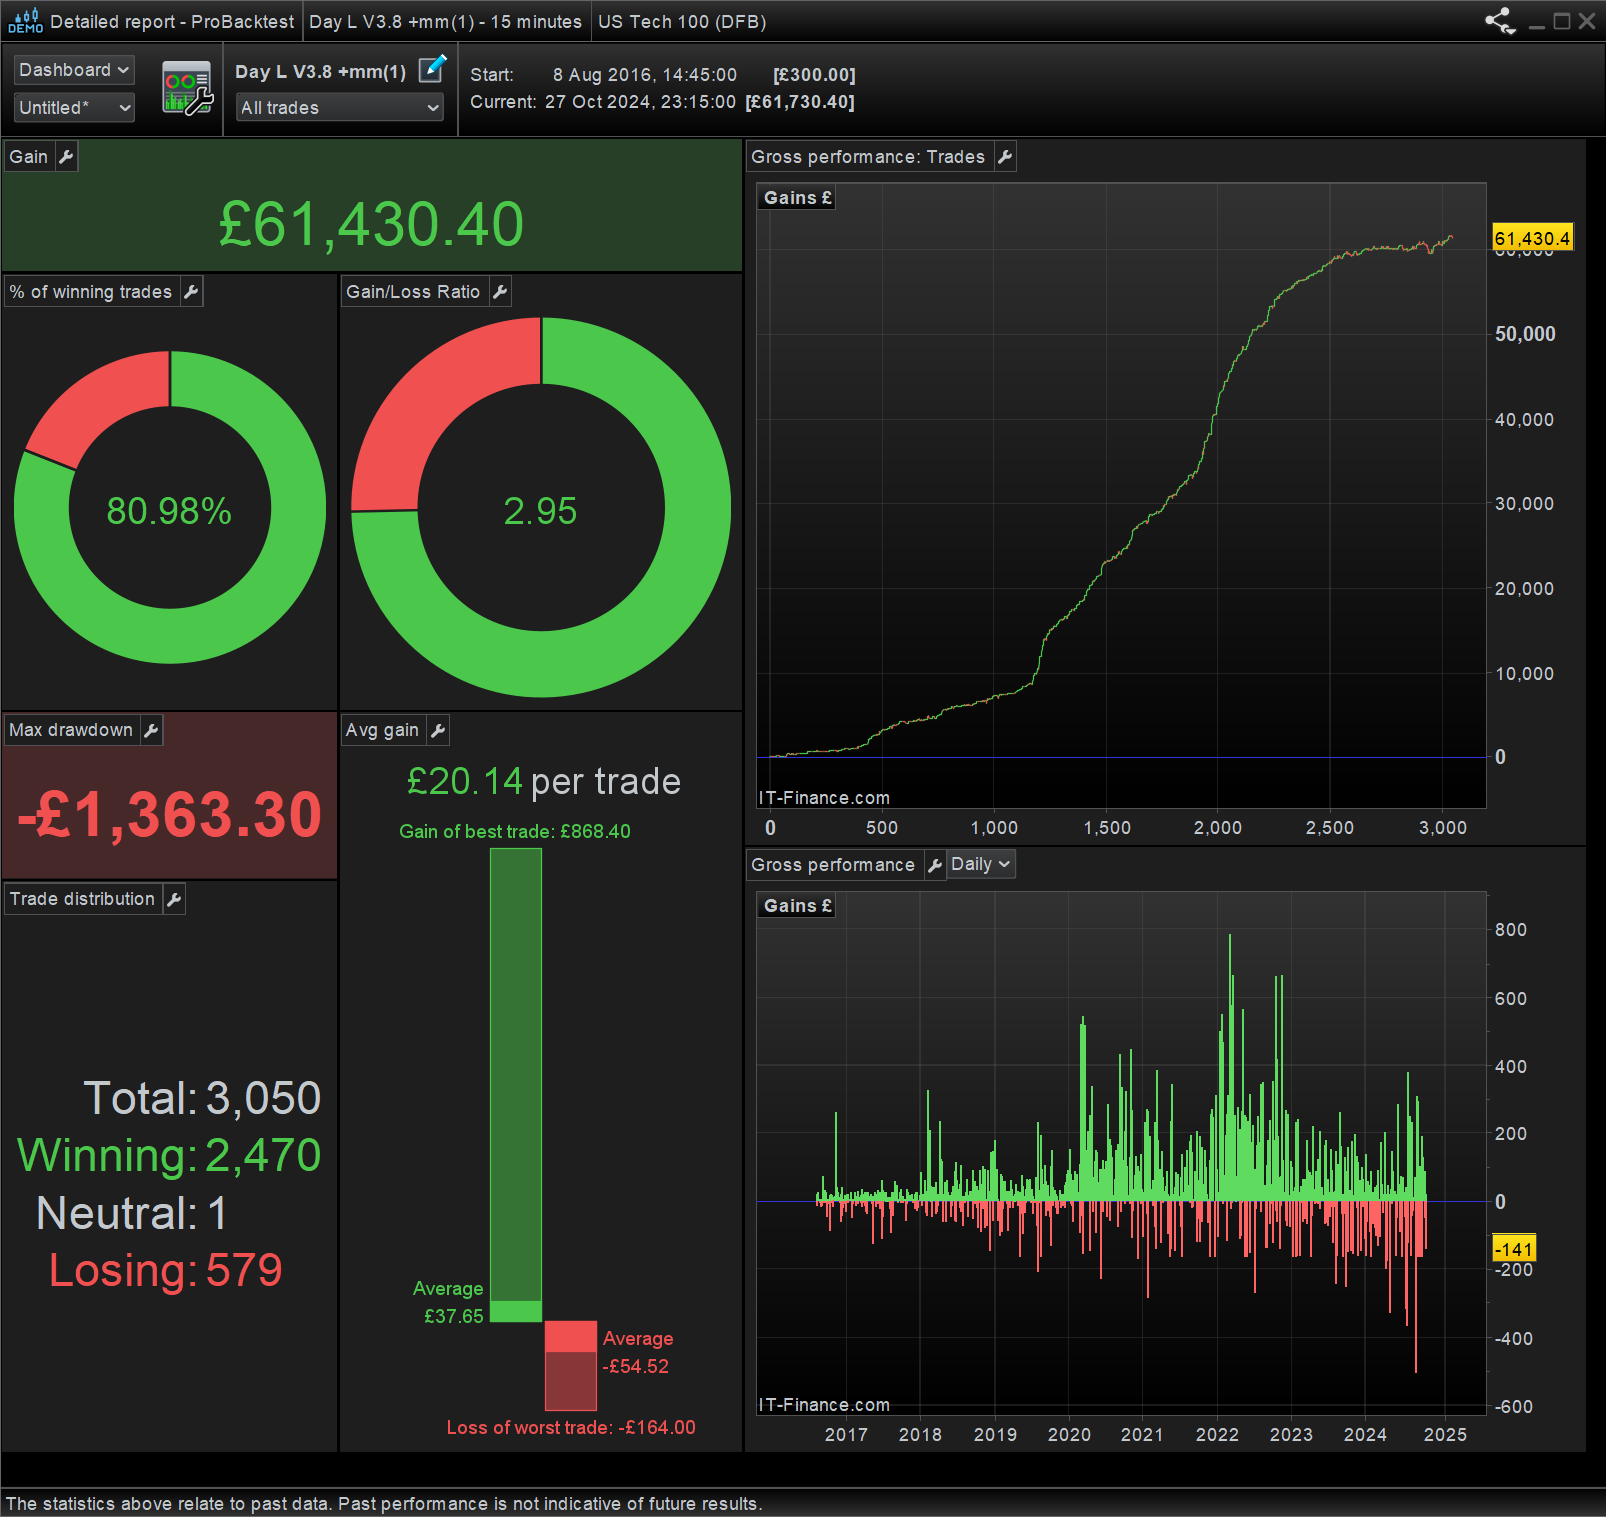Select the Gain panel label
This screenshot has width=1606, height=1517.
point(29,157)
